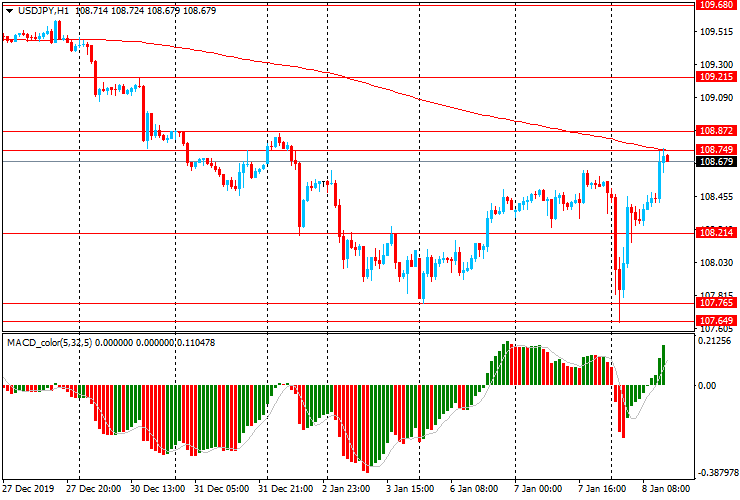Select the 3 Jan 15:00 time label
This screenshot has width=740, height=500.
pyautogui.click(x=410, y=489)
